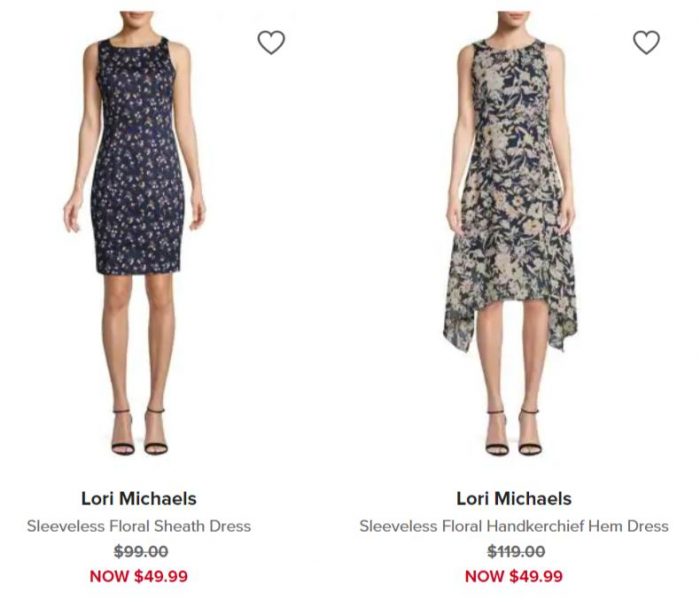
Task: Click NOW $49.99 under Handkerchief Hem Dress
Action: pos(514,576)
